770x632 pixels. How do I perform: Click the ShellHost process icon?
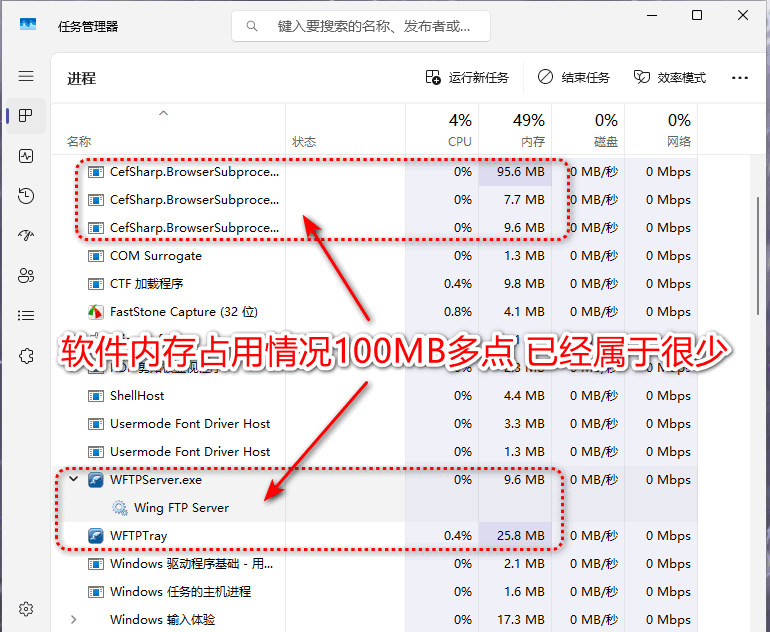click(95, 396)
